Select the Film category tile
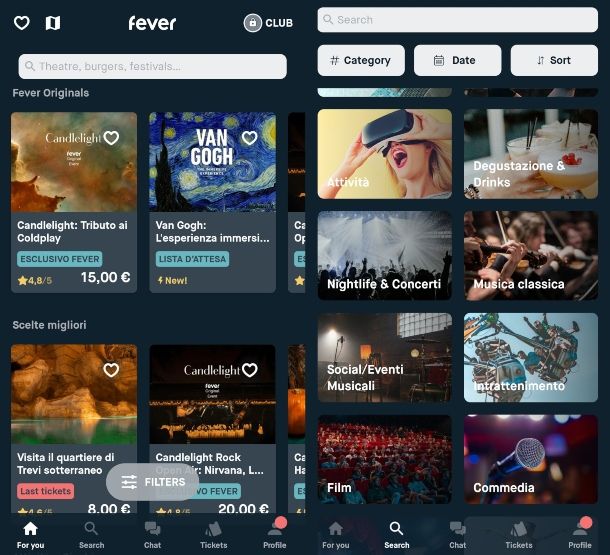Screen dimensions: 610x555 click(x=385, y=459)
